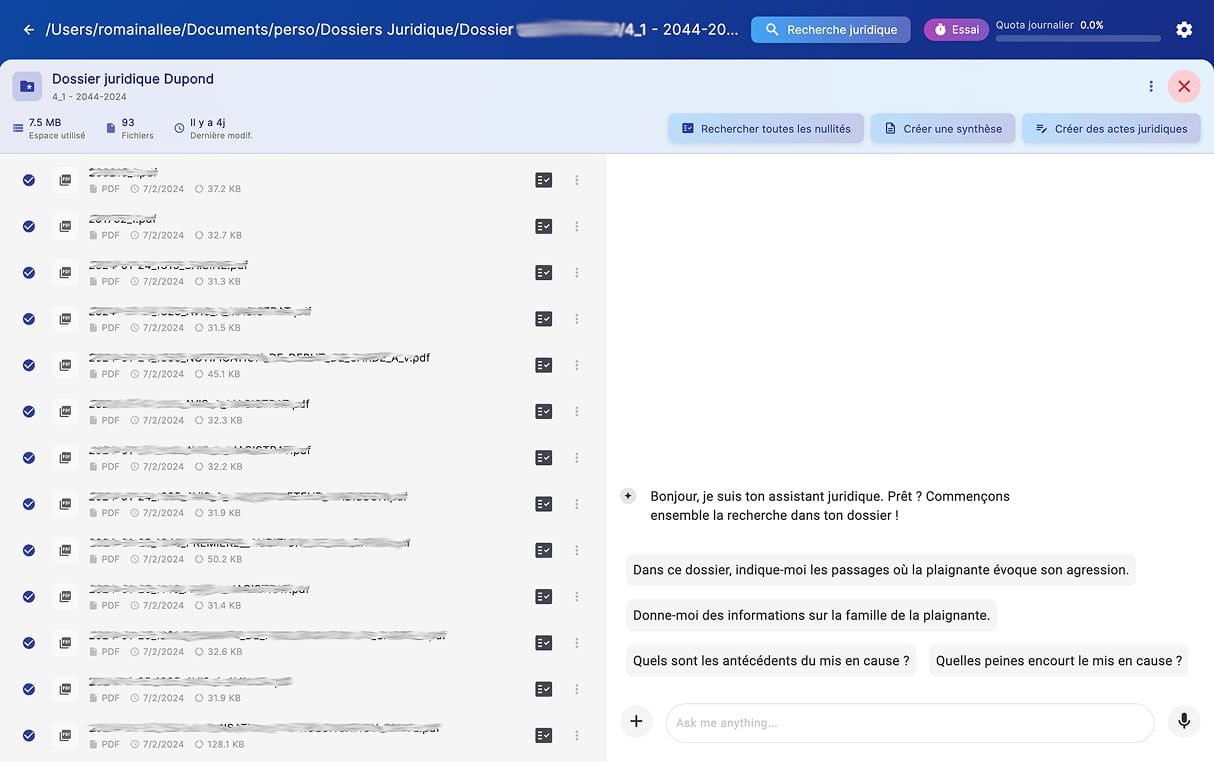Open settings via the gear icon
Image resolution: width=1214 pixels, height=762 pixels.
(1184, 30)
